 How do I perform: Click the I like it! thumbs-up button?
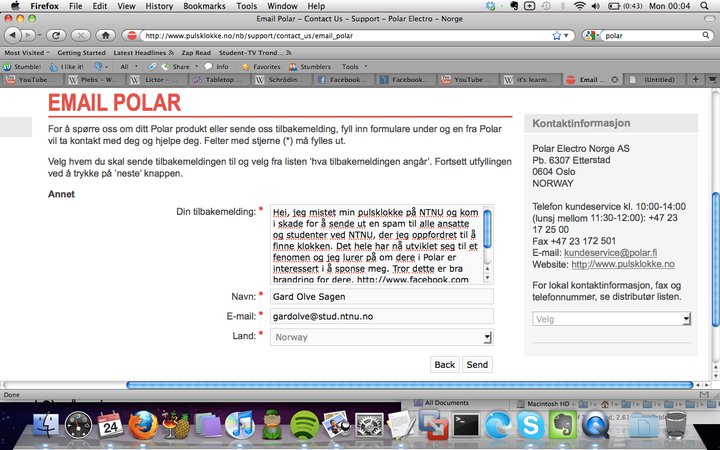click(x=67, y=67)
